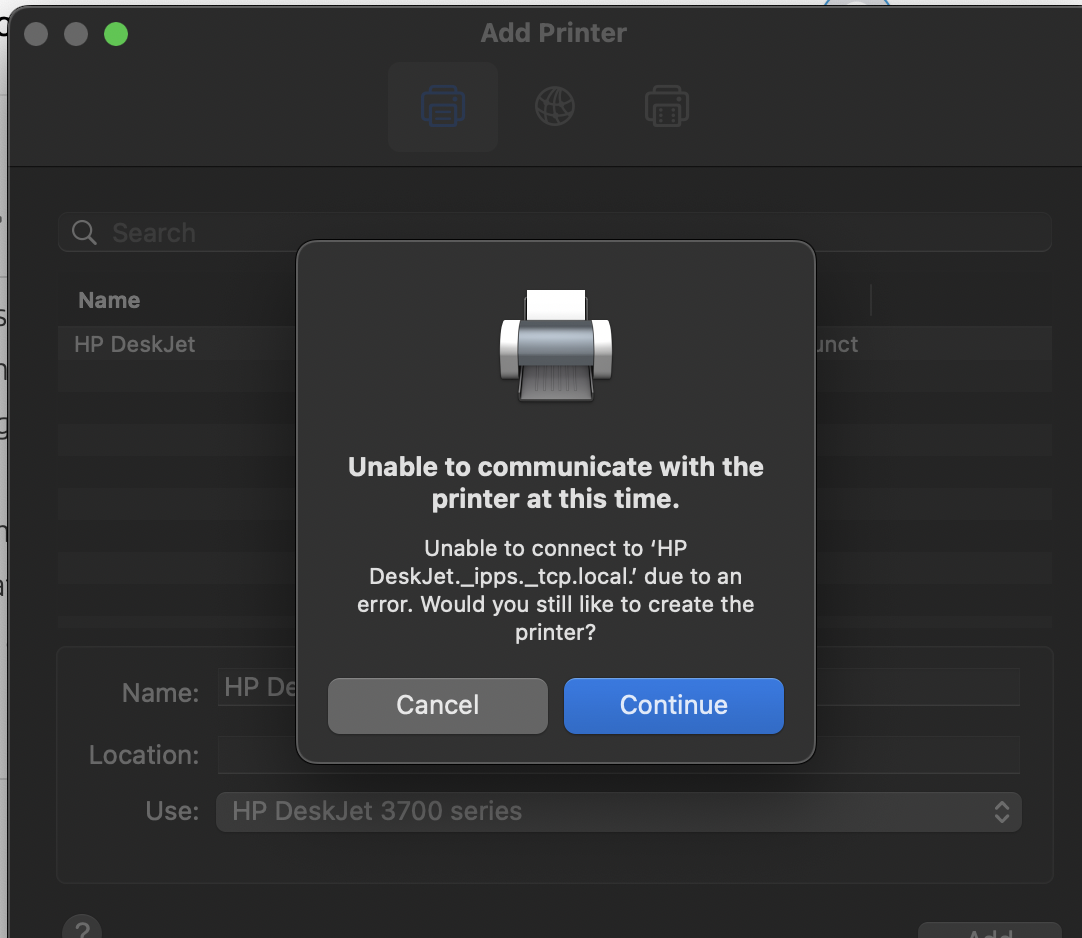The width and height of the screenshot is (1082, 938).
Task: Click the green zoom window button
Action: coord(116,34)
